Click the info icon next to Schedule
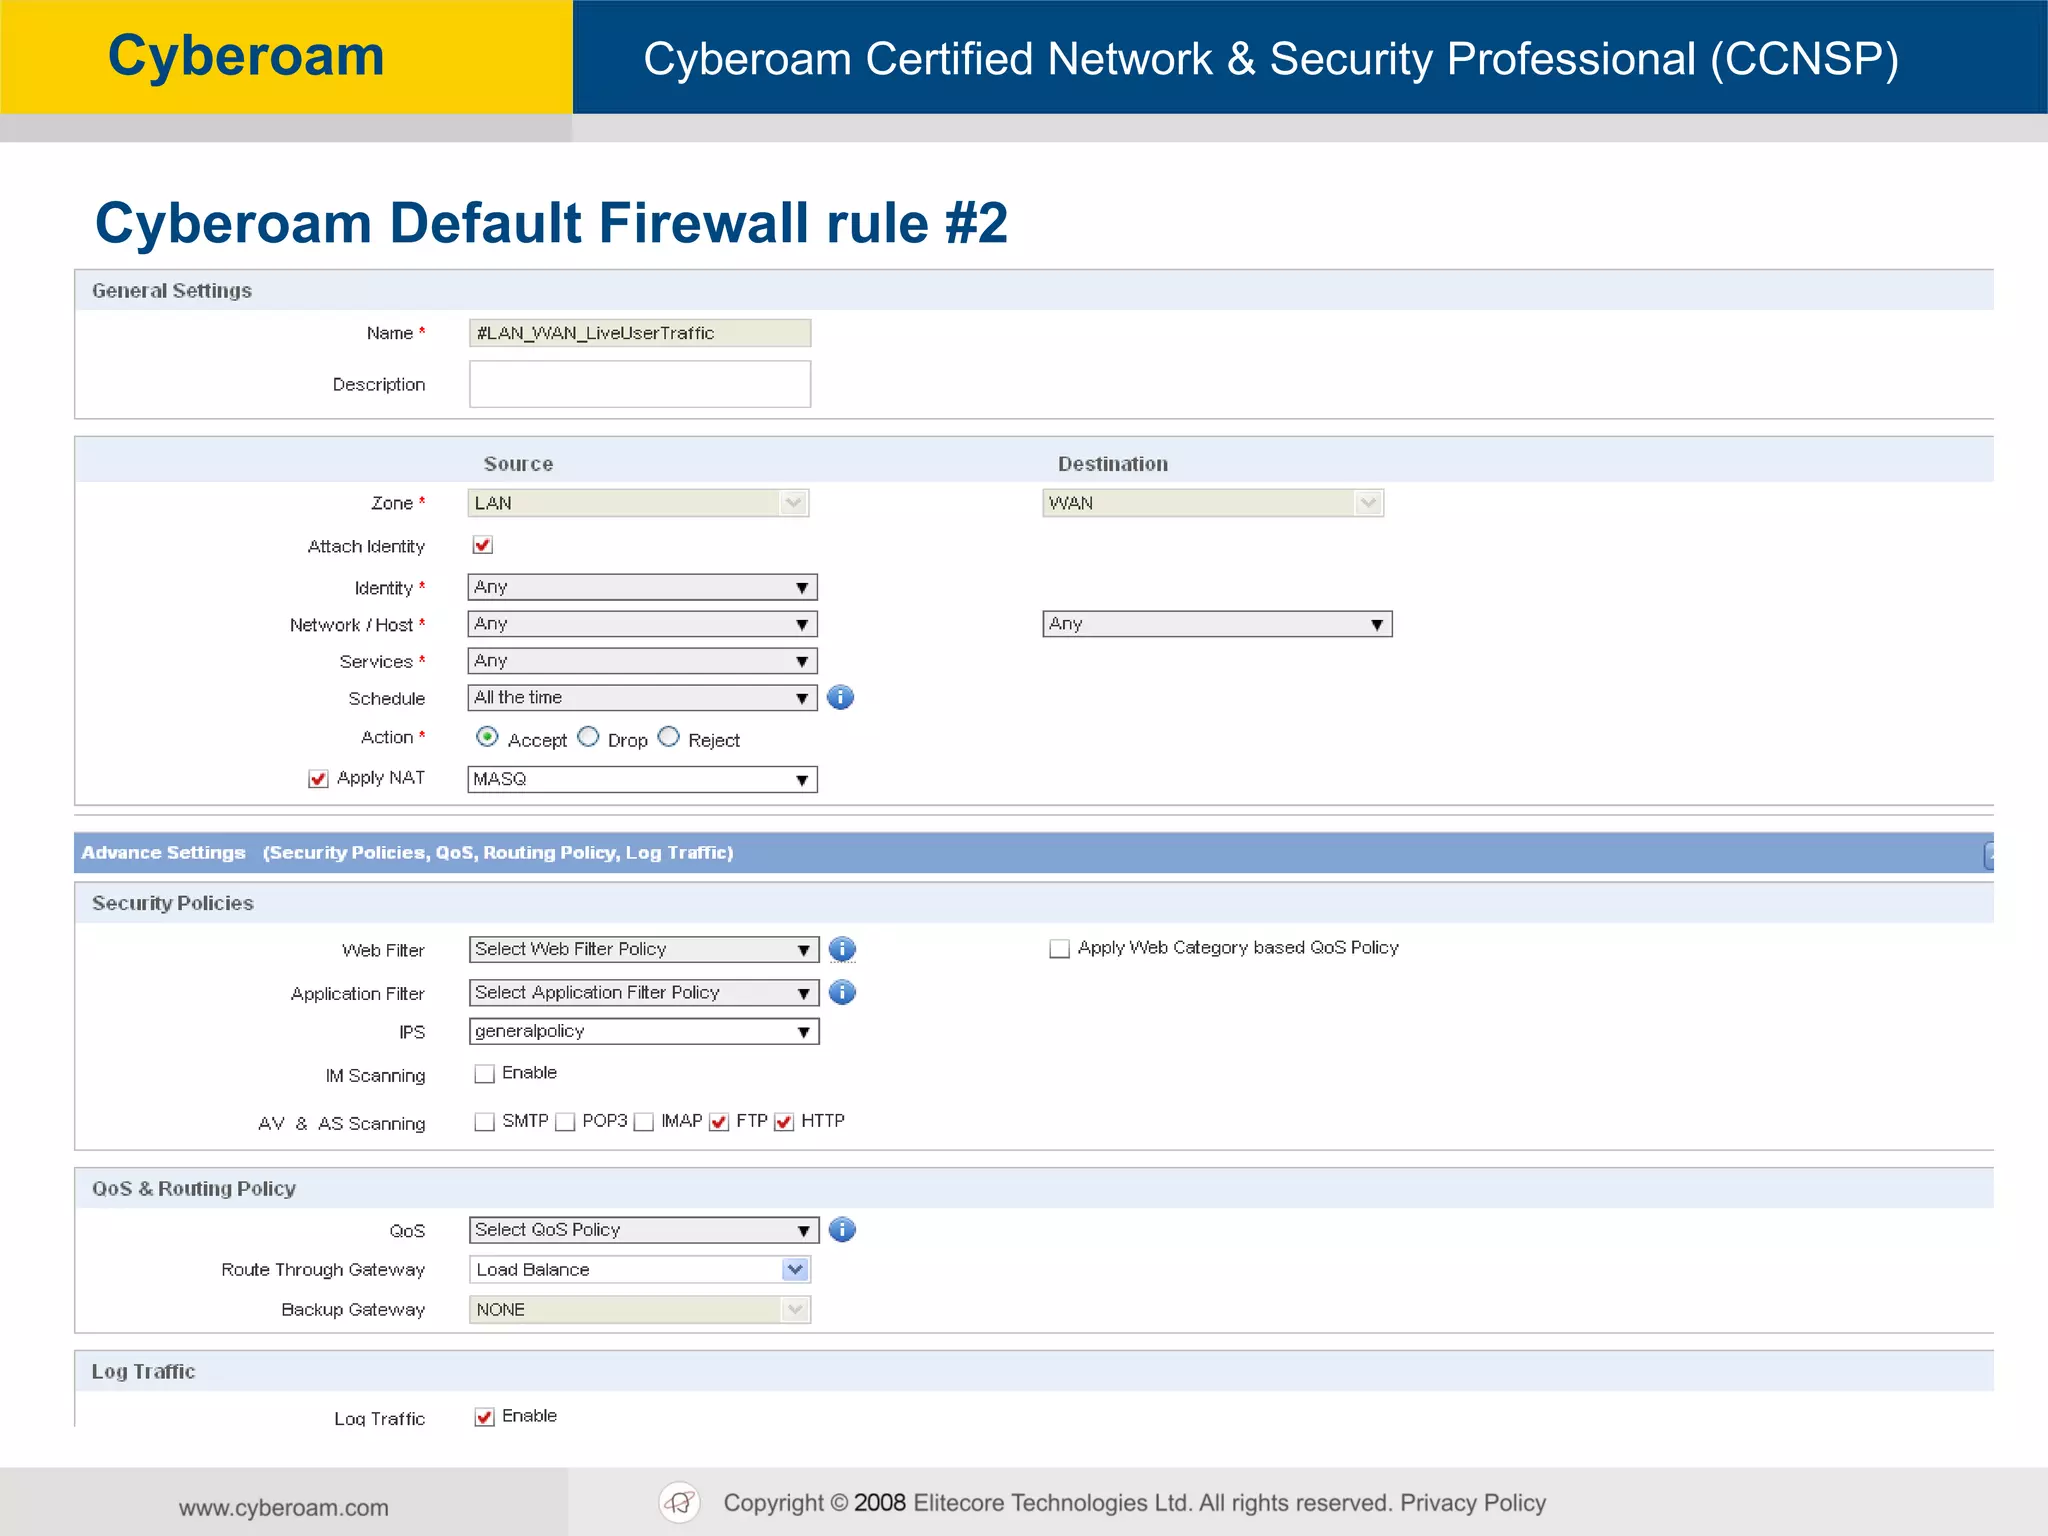2048x1536 pixels. coord(840,697)
